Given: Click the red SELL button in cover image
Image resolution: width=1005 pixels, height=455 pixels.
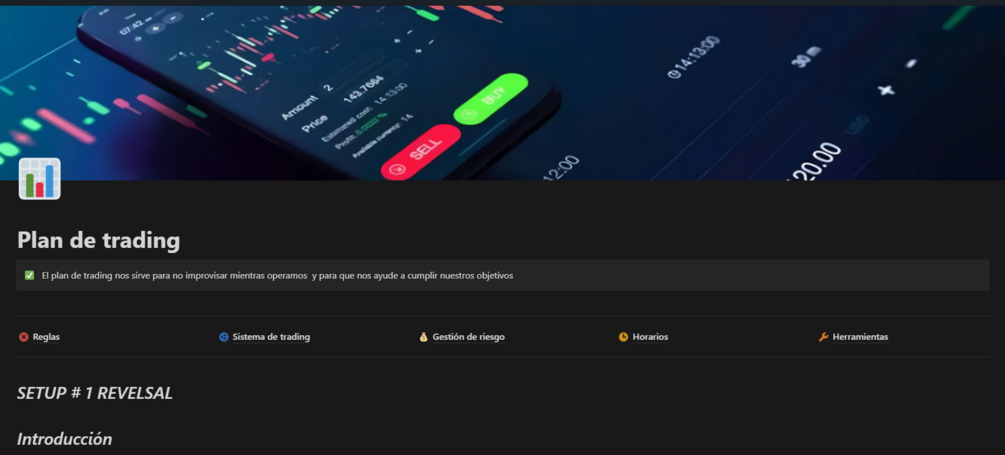Looking at the screenshot, I should tap(420, 153).
